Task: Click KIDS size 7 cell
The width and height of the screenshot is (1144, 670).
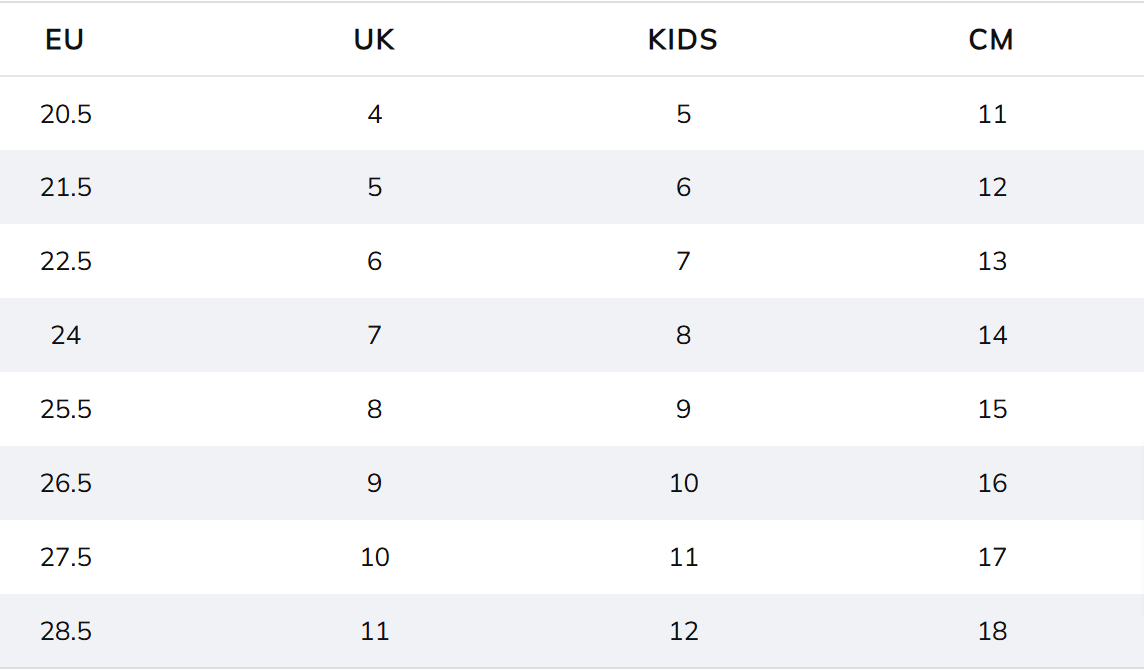Action: (x=683, y=261)
